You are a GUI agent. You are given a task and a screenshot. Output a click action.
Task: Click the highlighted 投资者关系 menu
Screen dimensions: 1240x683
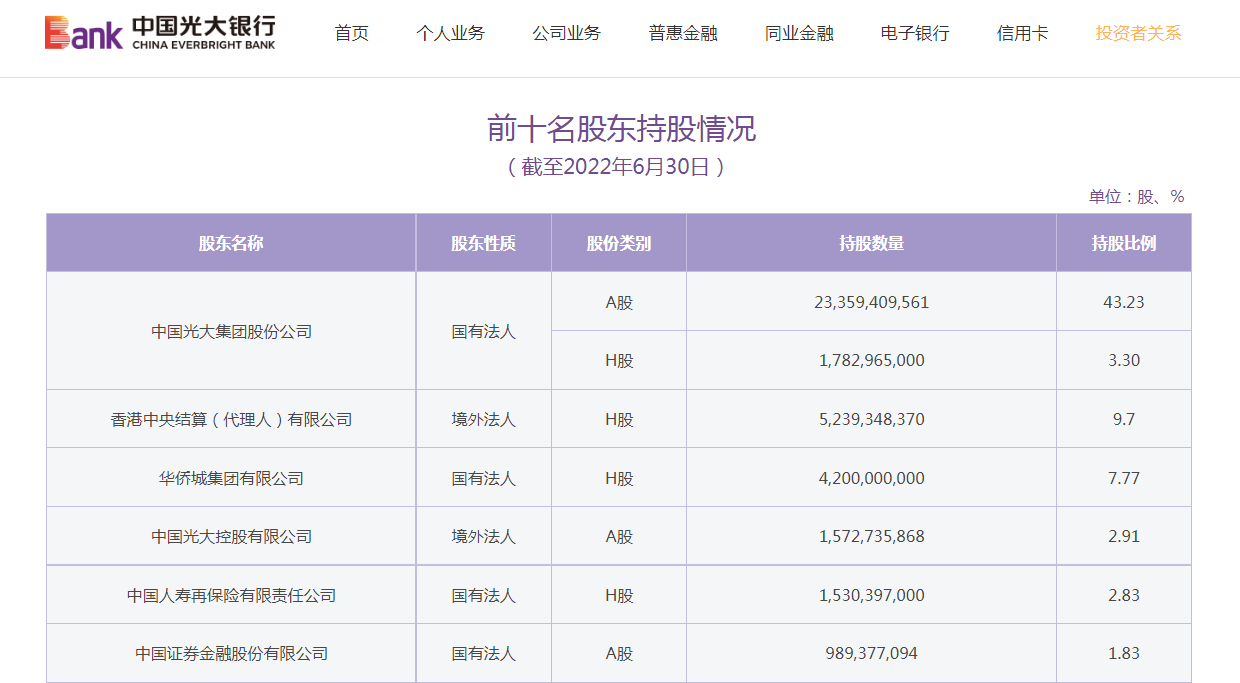point(1138,33)
